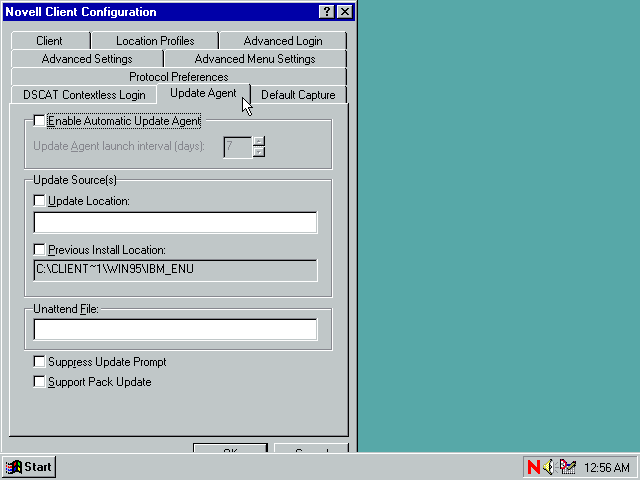
Task: Switch to Location Profiles tab
Action: (x=155, y=41)
